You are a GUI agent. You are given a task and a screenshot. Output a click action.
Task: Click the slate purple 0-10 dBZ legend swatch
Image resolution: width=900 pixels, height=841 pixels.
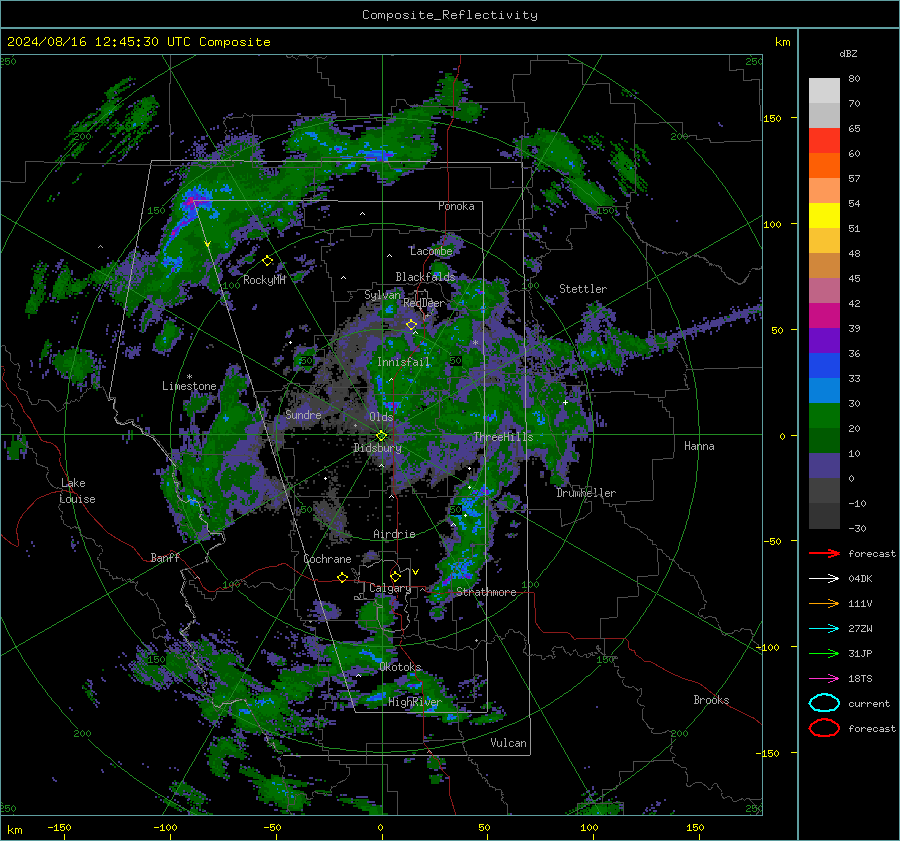(x=824, y=465)
